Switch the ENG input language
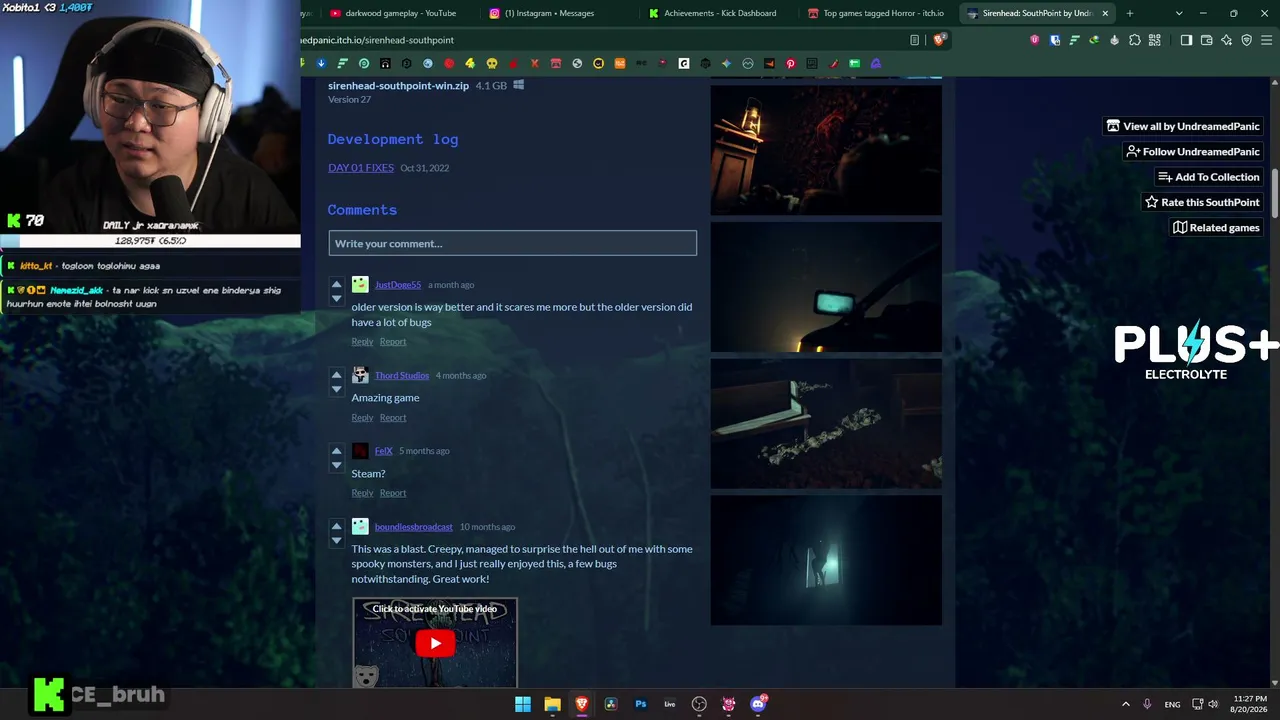 tap(1172, 704)
